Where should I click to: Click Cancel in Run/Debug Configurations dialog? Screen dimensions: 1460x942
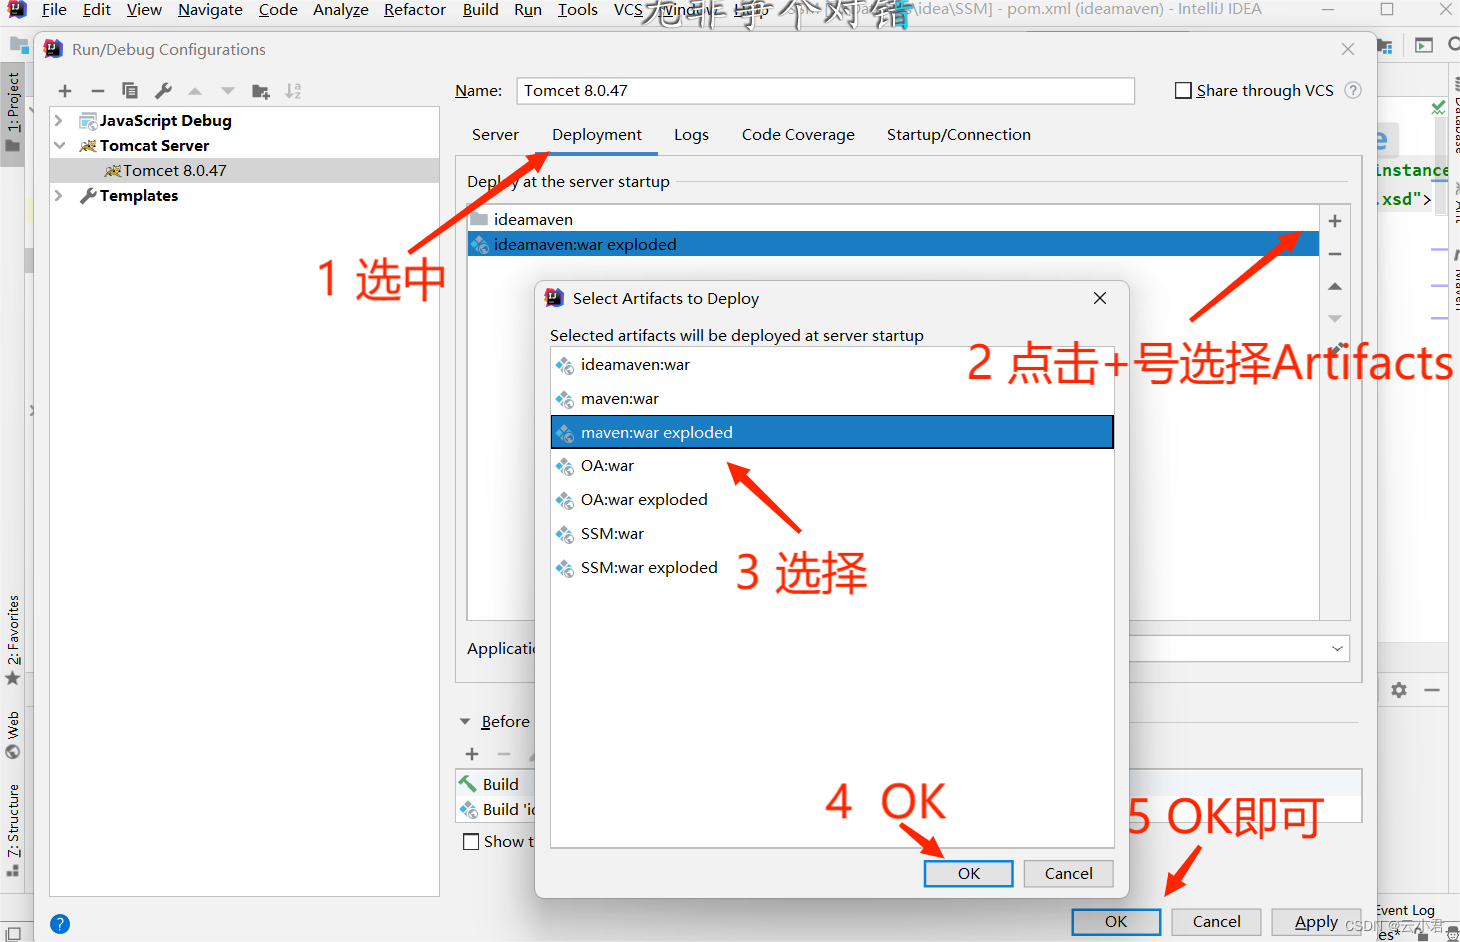(x=1216, y=922)
